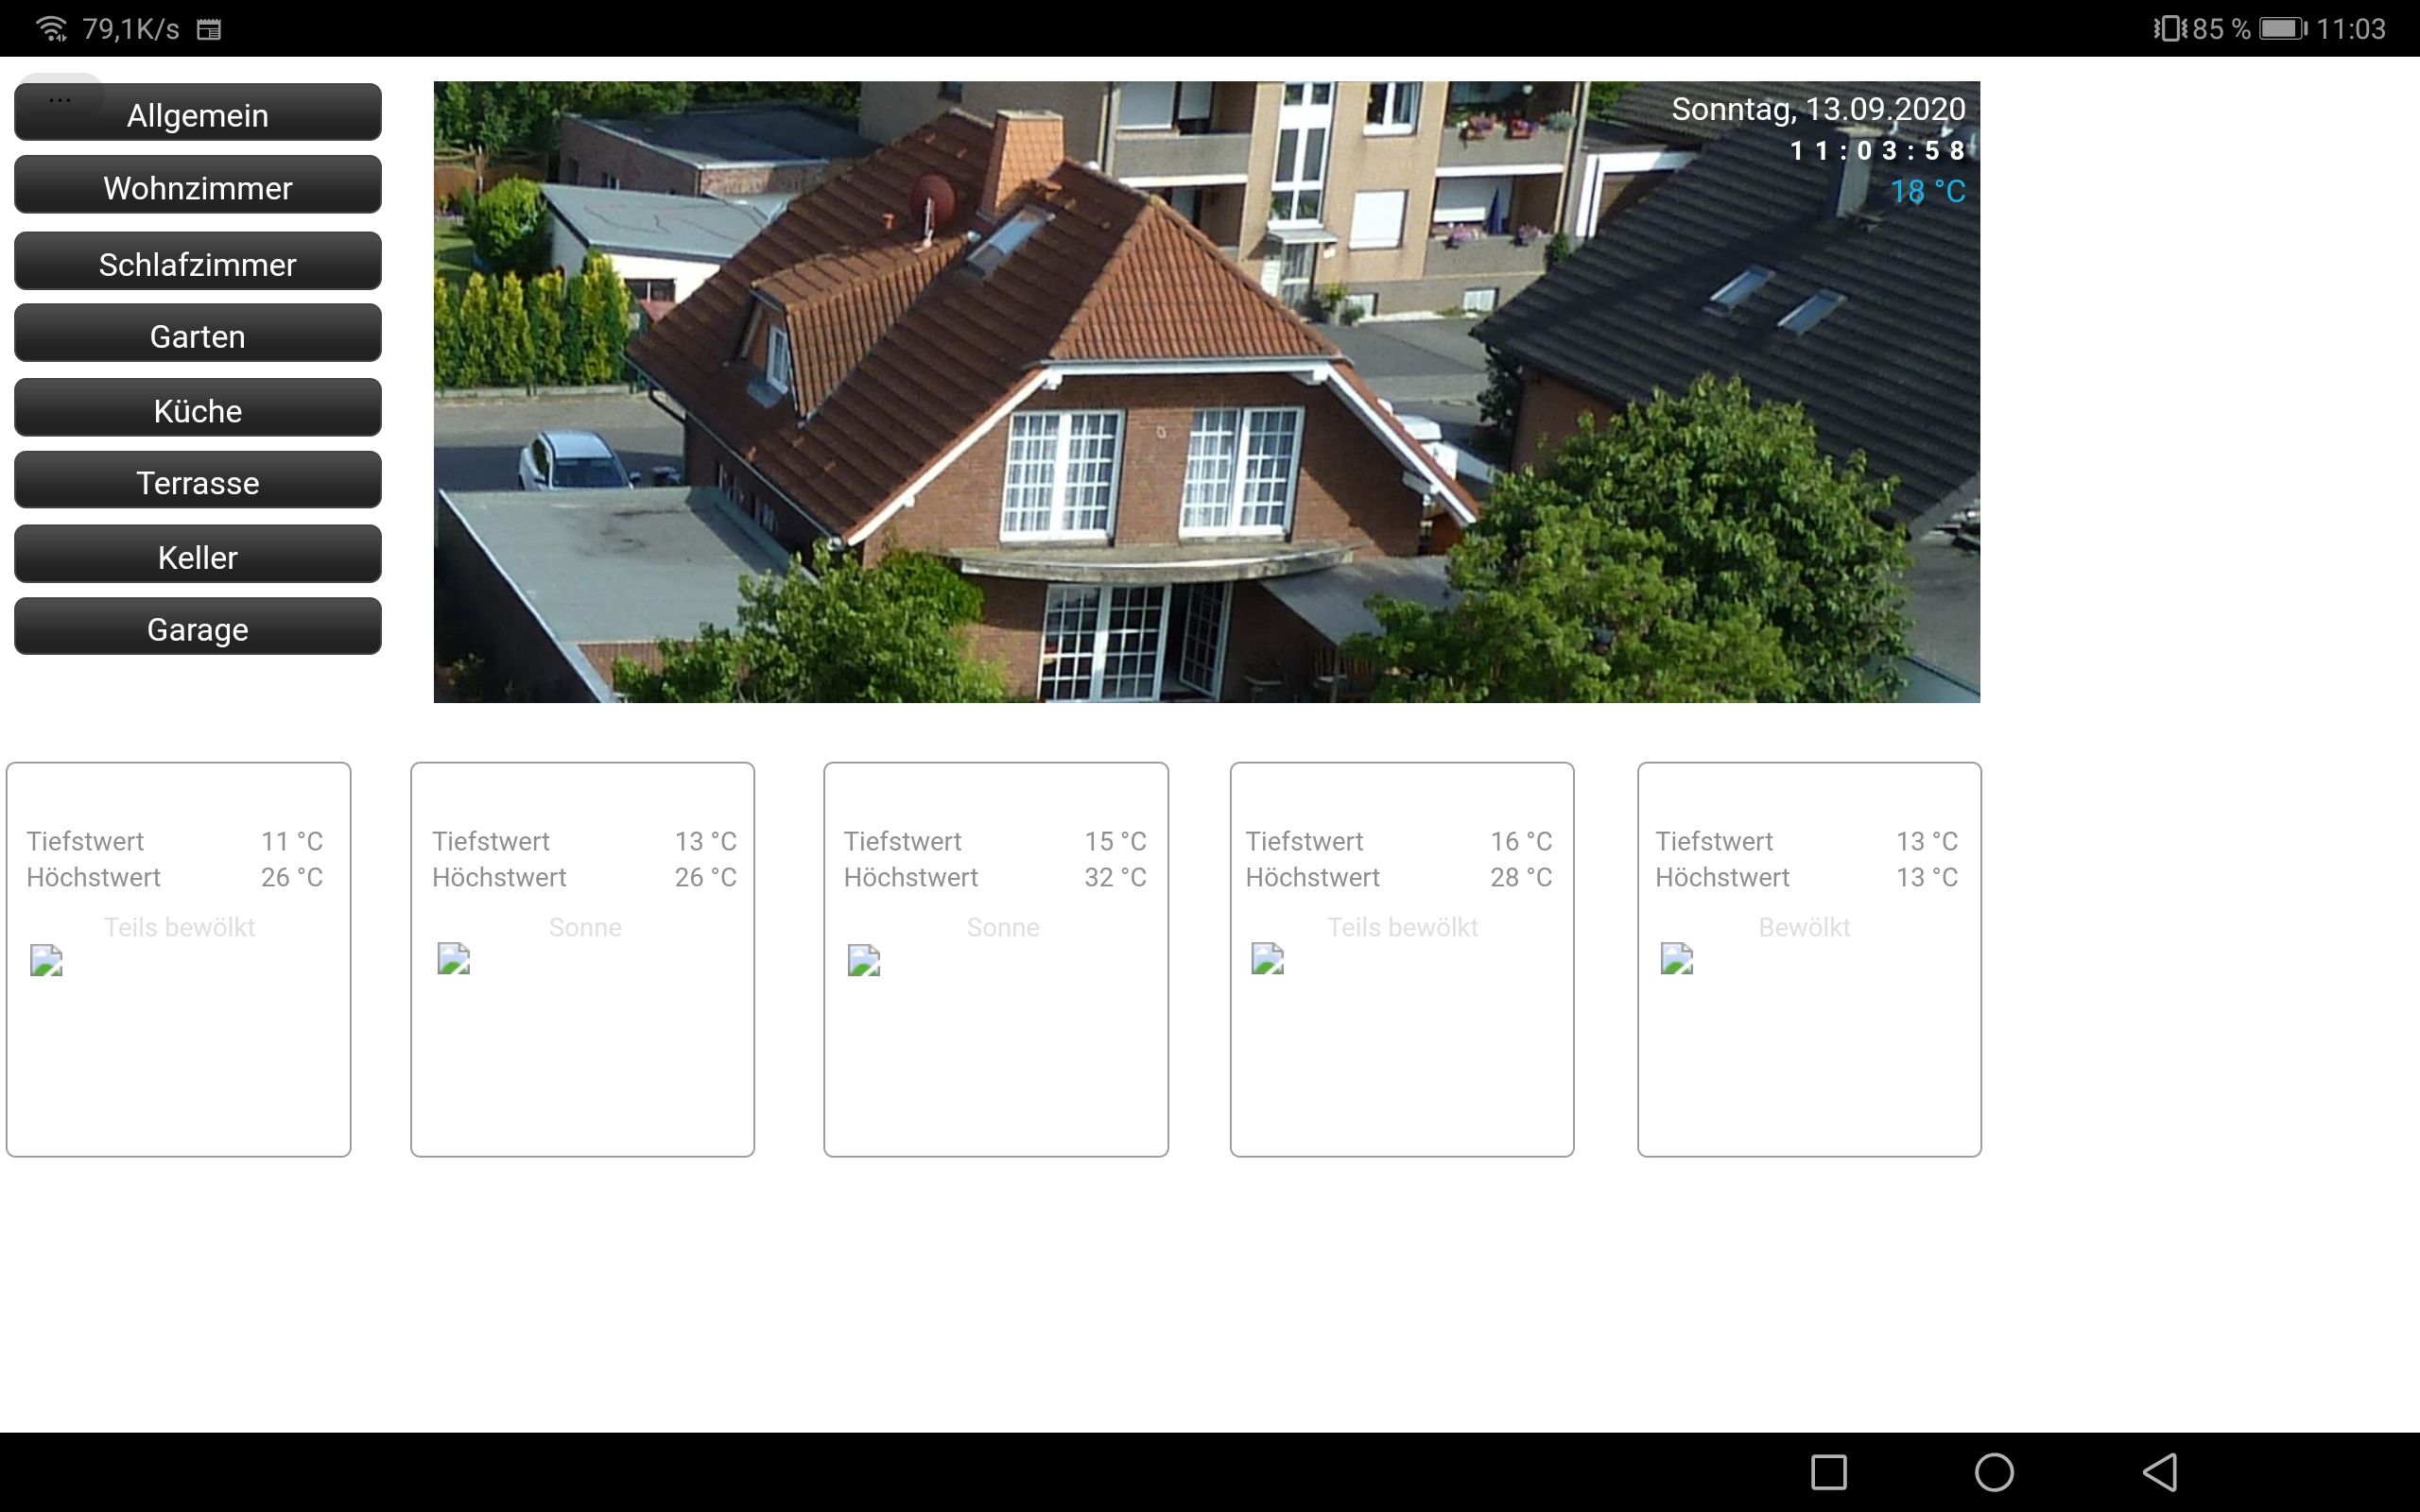
Task: Tap the three-dots overlay menu handle
Action: click(60, 98)
